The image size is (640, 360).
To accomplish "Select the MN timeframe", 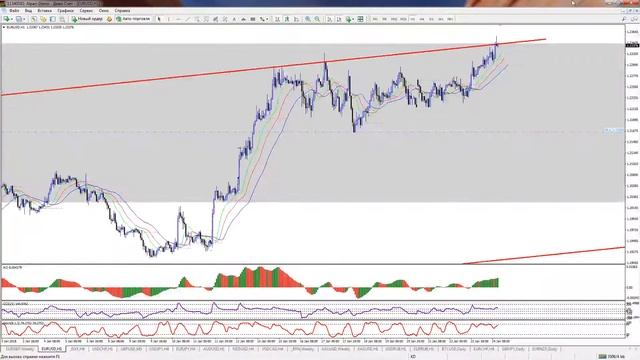I will coord(450,19).
